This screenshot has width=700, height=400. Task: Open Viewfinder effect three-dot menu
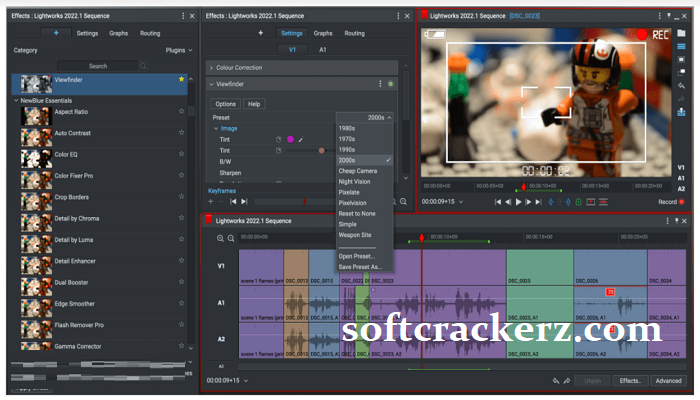pyautogui.click(x=380, y=84)
